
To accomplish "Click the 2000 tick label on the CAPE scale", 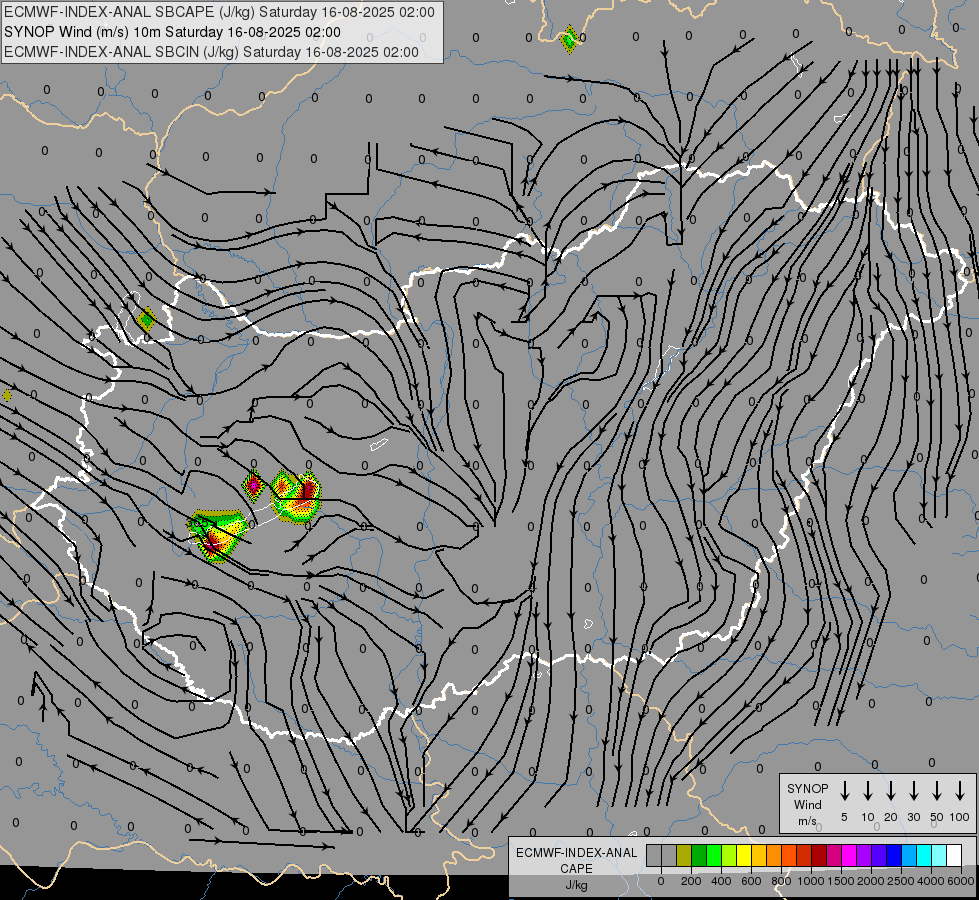I will pyautogui.click(x=870, y=881).
